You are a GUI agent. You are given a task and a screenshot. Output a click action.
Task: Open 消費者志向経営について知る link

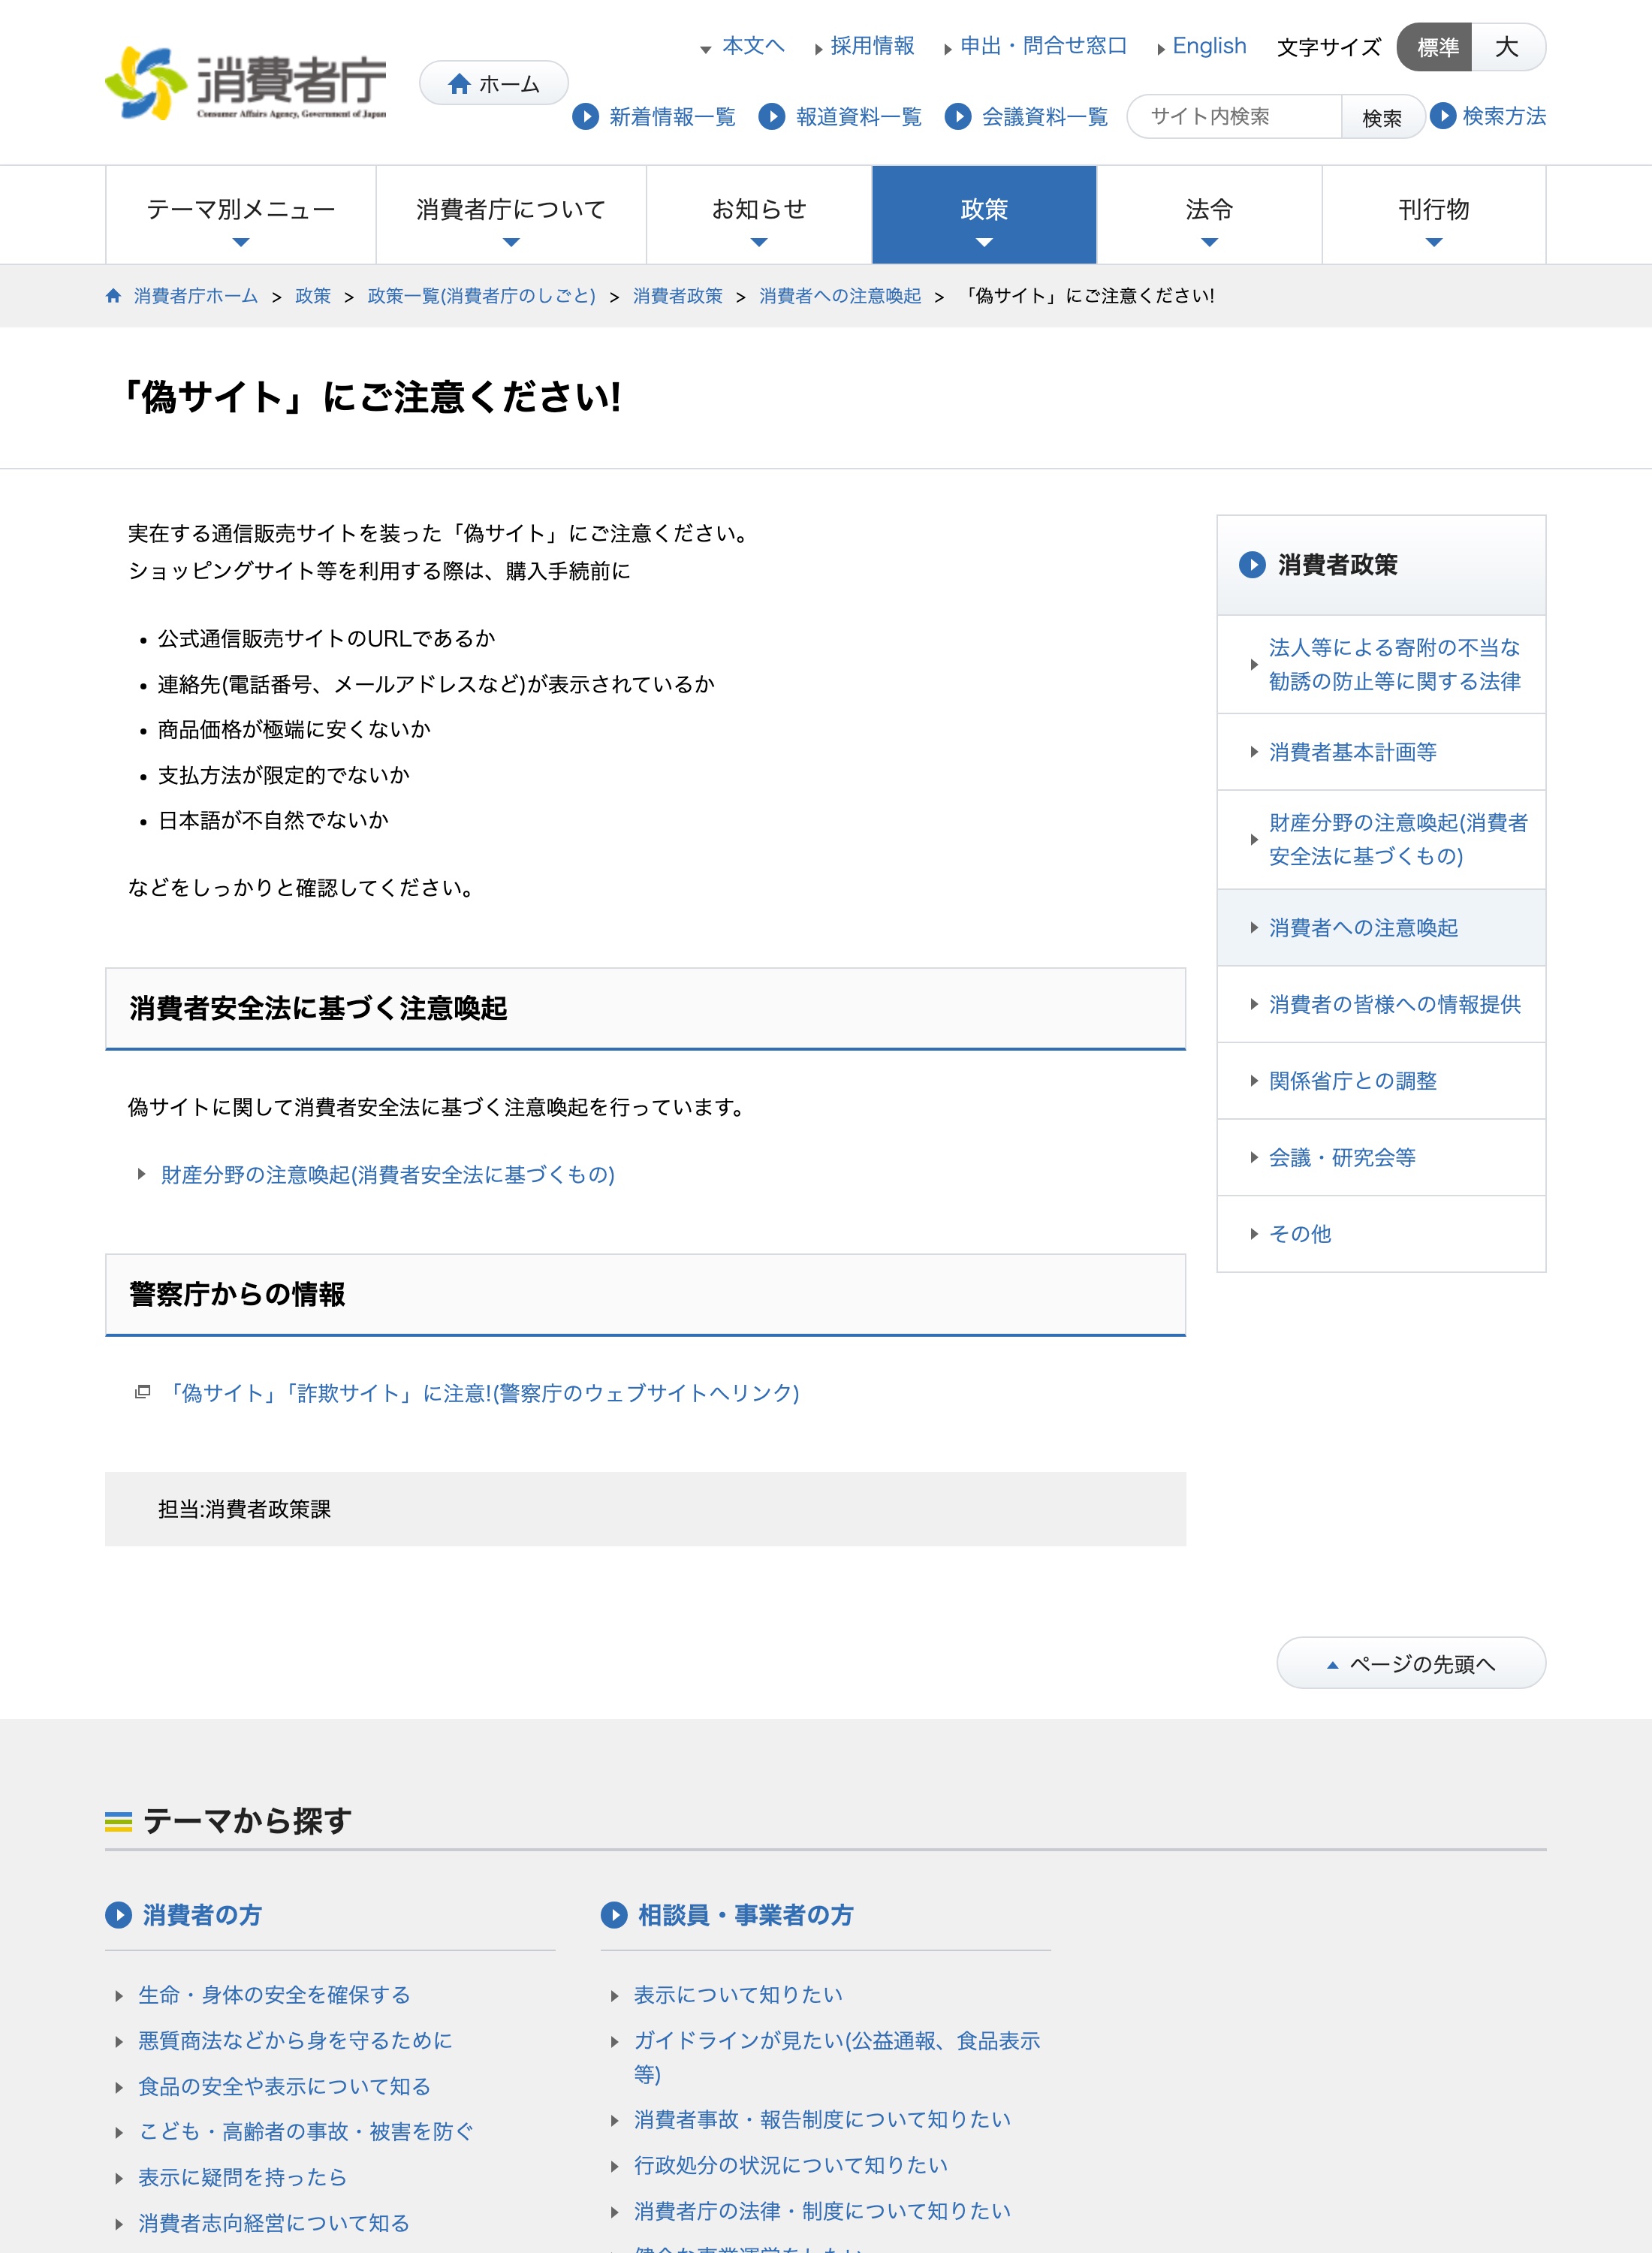[x=274, y=2223]
